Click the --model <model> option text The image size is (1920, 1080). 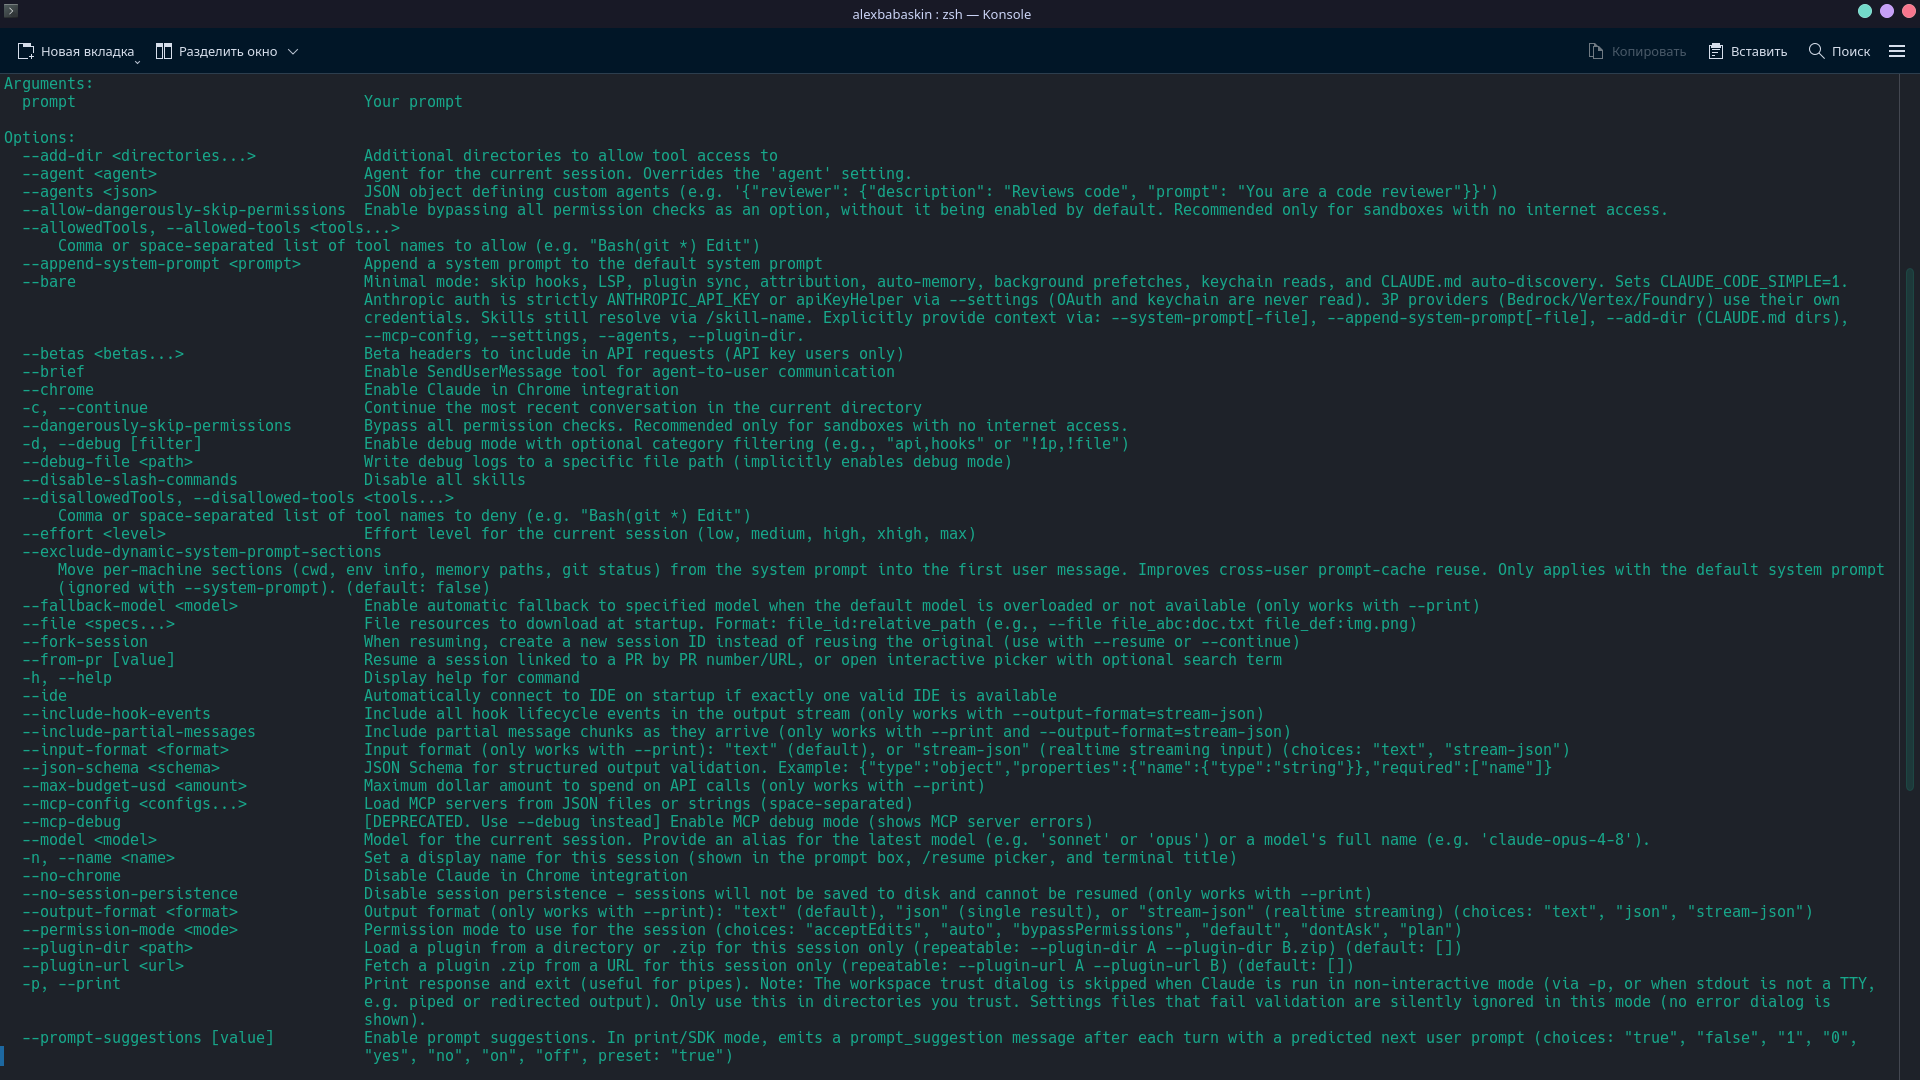point(89,840)
